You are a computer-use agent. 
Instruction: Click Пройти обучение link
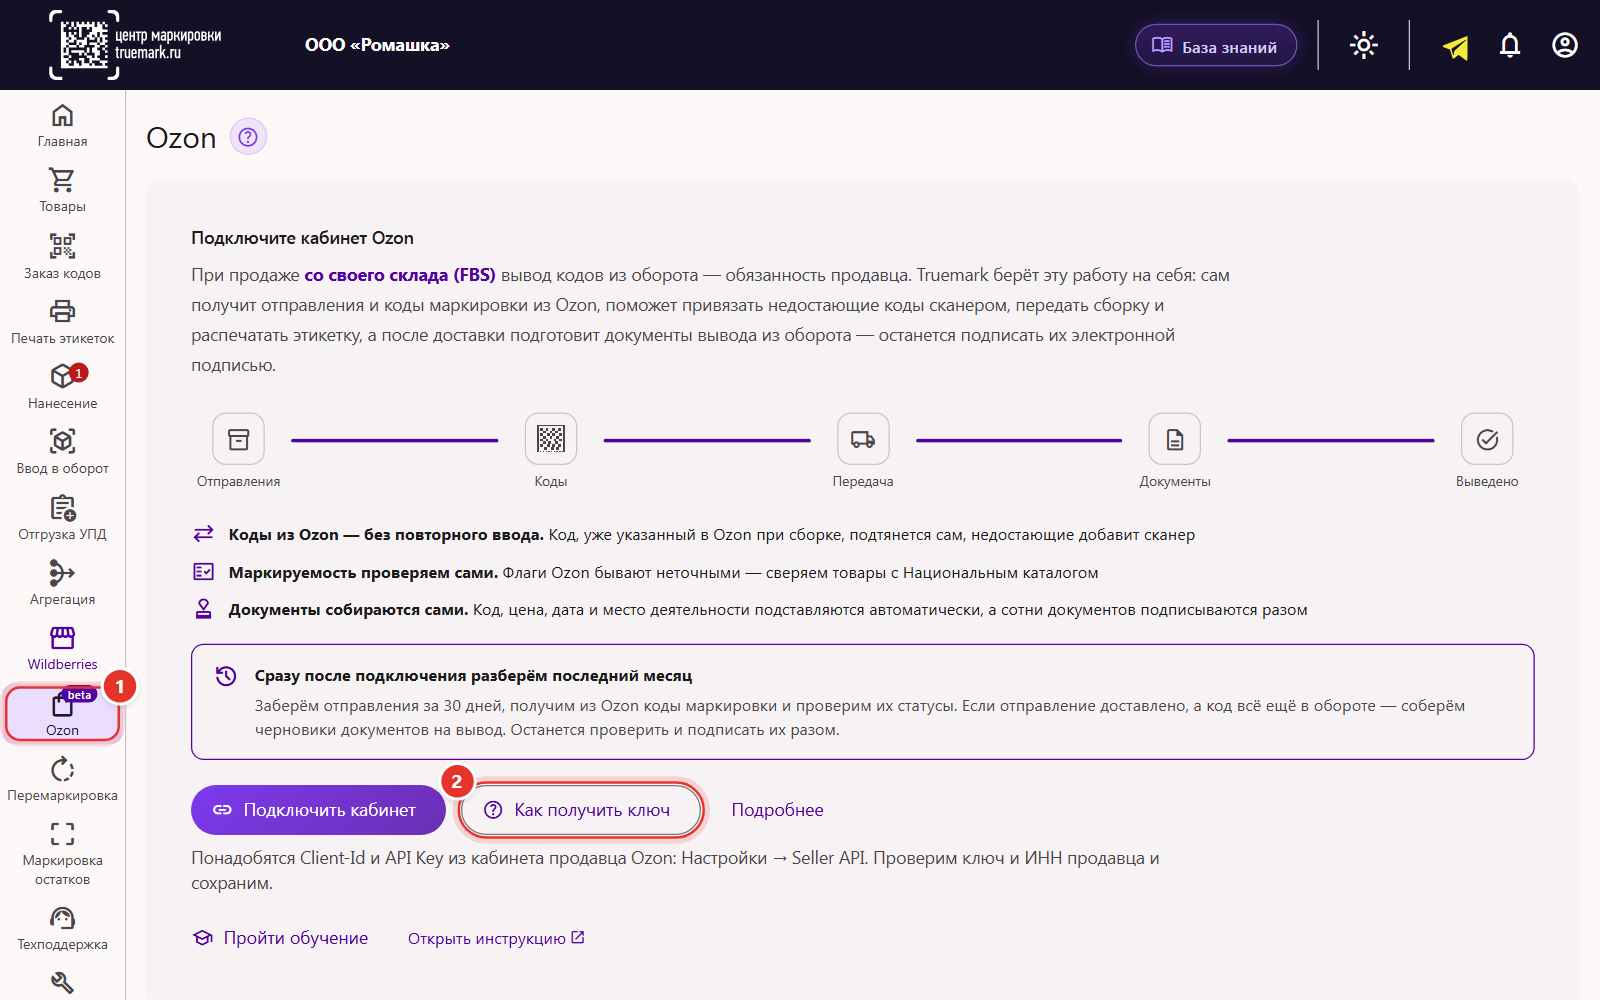tap(281, 938)
